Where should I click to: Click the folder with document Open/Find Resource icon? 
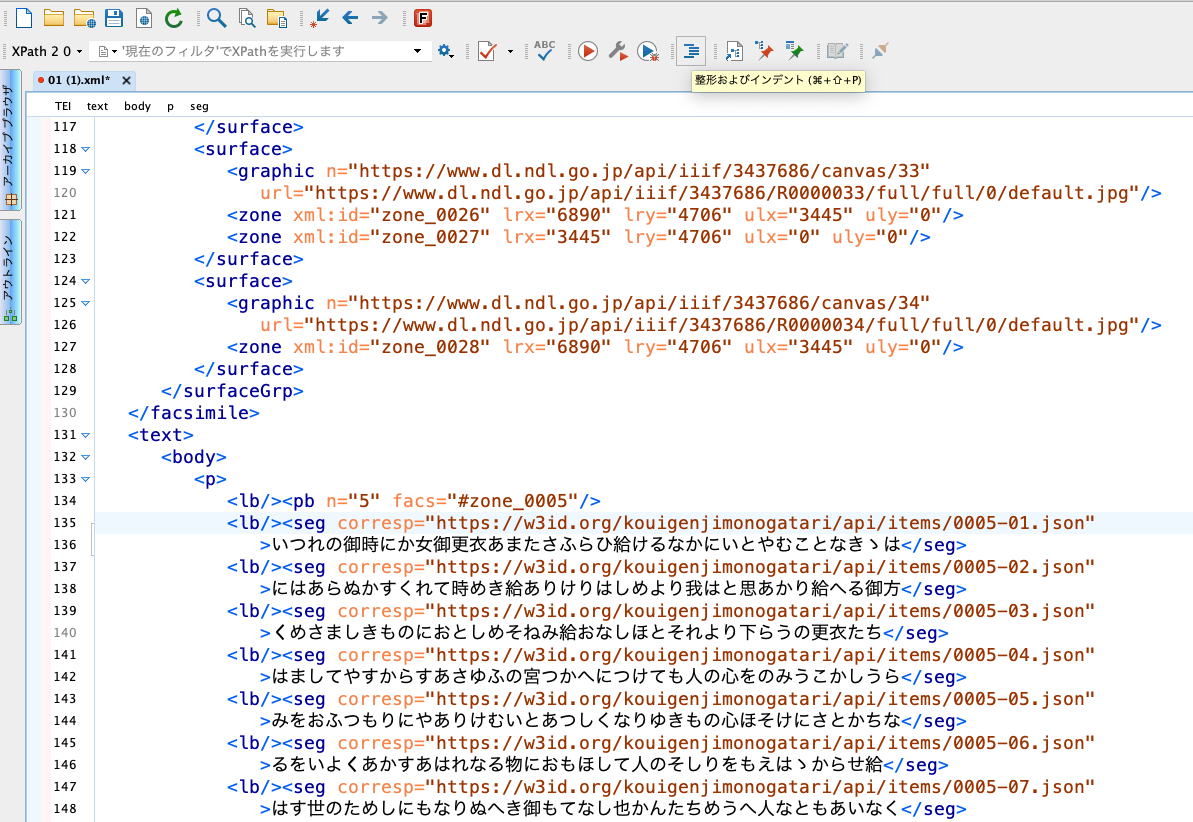[277, 18]
